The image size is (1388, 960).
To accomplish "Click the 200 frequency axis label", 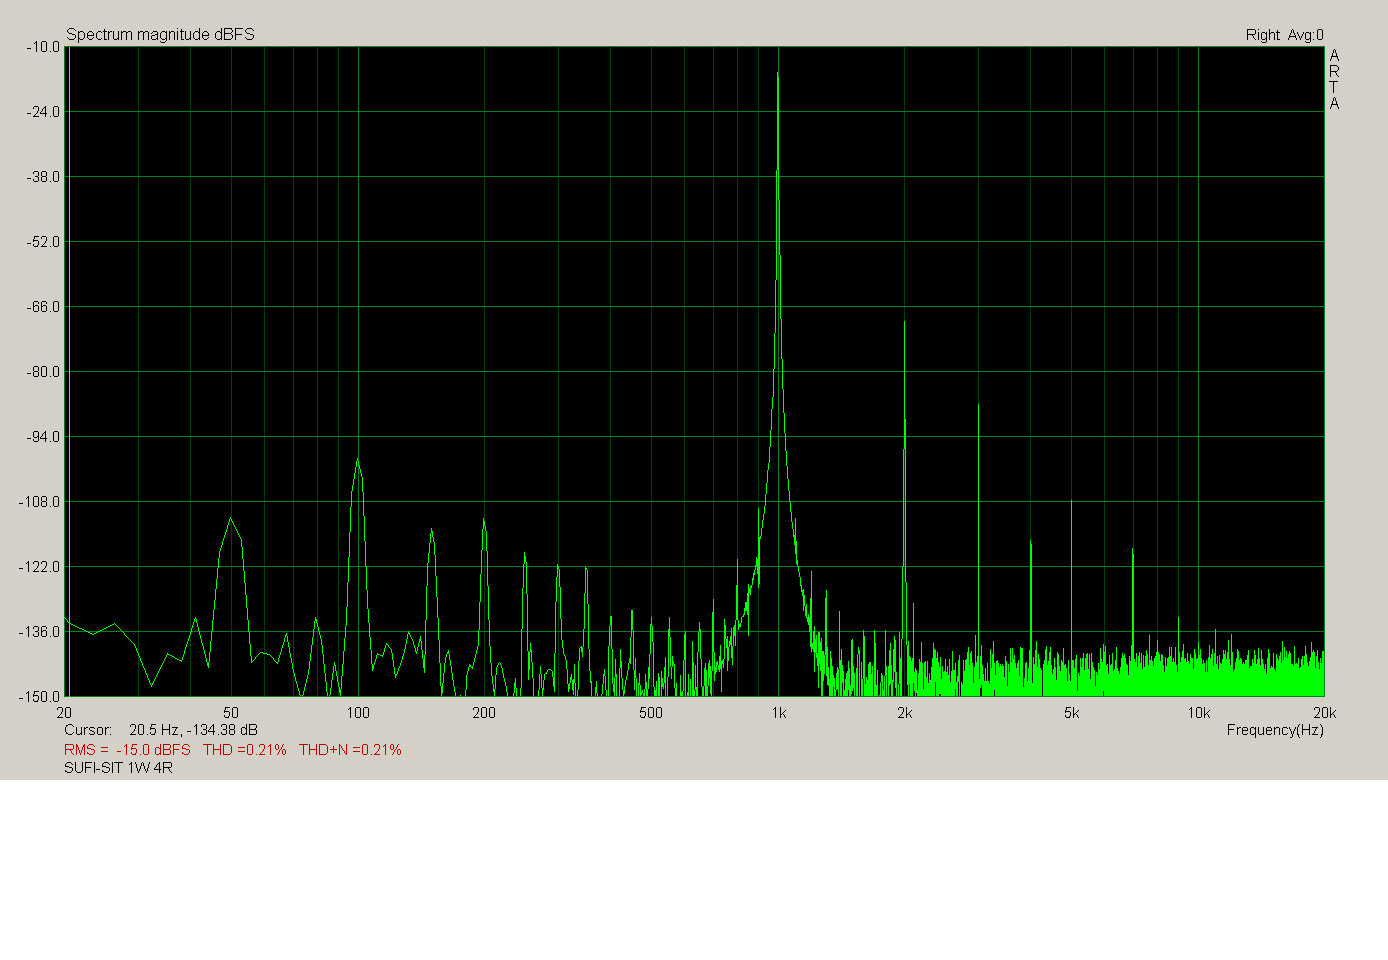I will (484, 713).
